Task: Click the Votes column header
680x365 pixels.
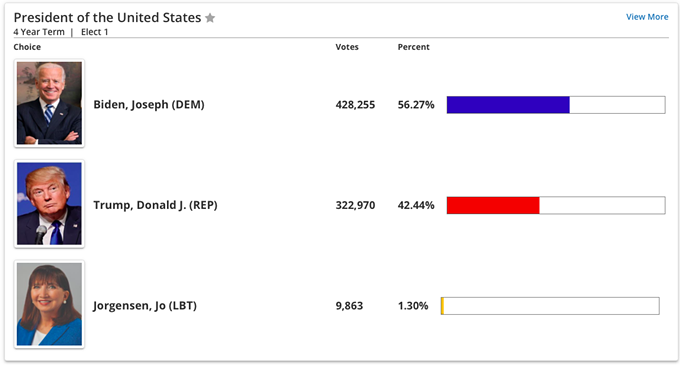Action: [x=347, y=47]
